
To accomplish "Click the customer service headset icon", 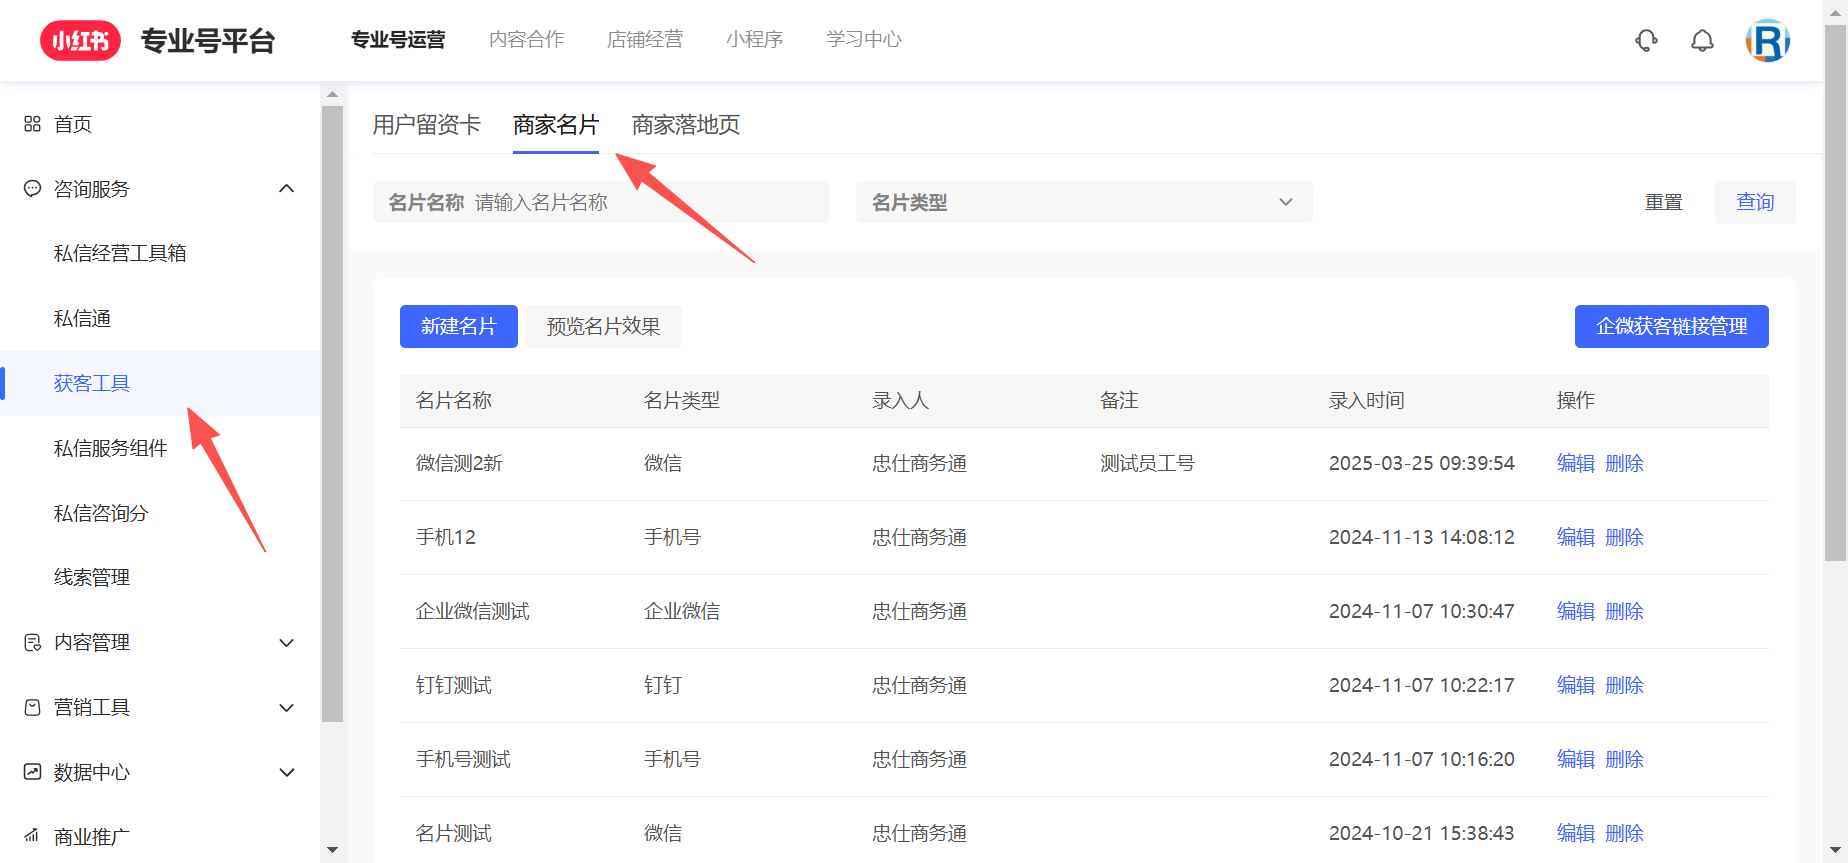I will [1646, 40].
